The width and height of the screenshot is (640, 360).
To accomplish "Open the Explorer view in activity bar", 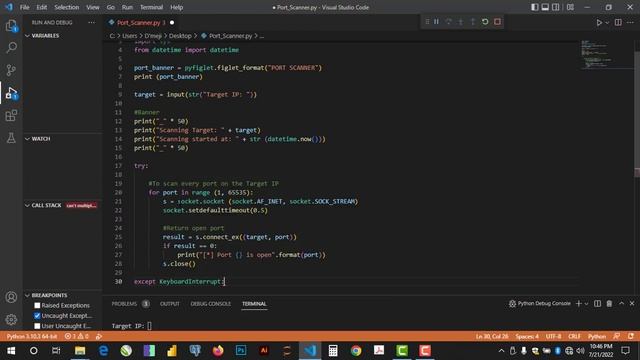I will 11,26.
